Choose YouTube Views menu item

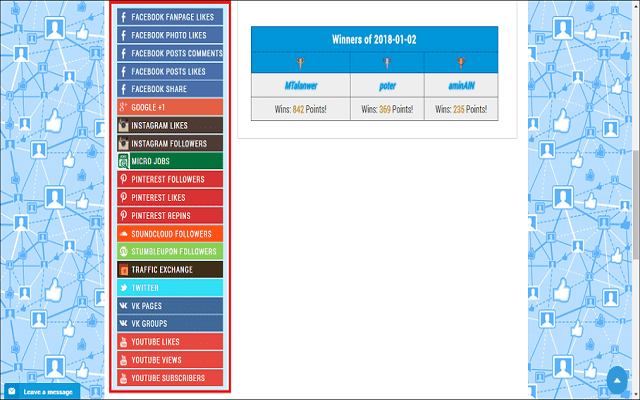click(169, 360)
